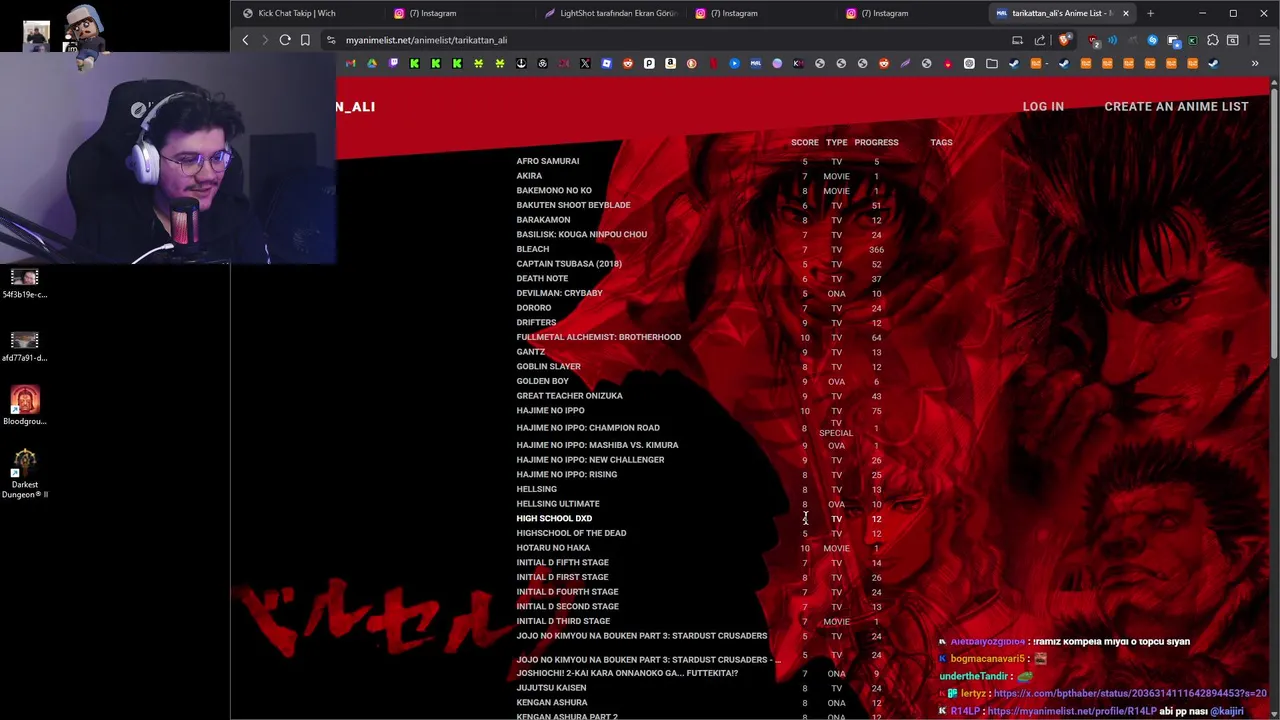Click the MOVIE type on the Akira row
Image resolution: width=1280 pixels, height=720 pixels.
[836, 176]
